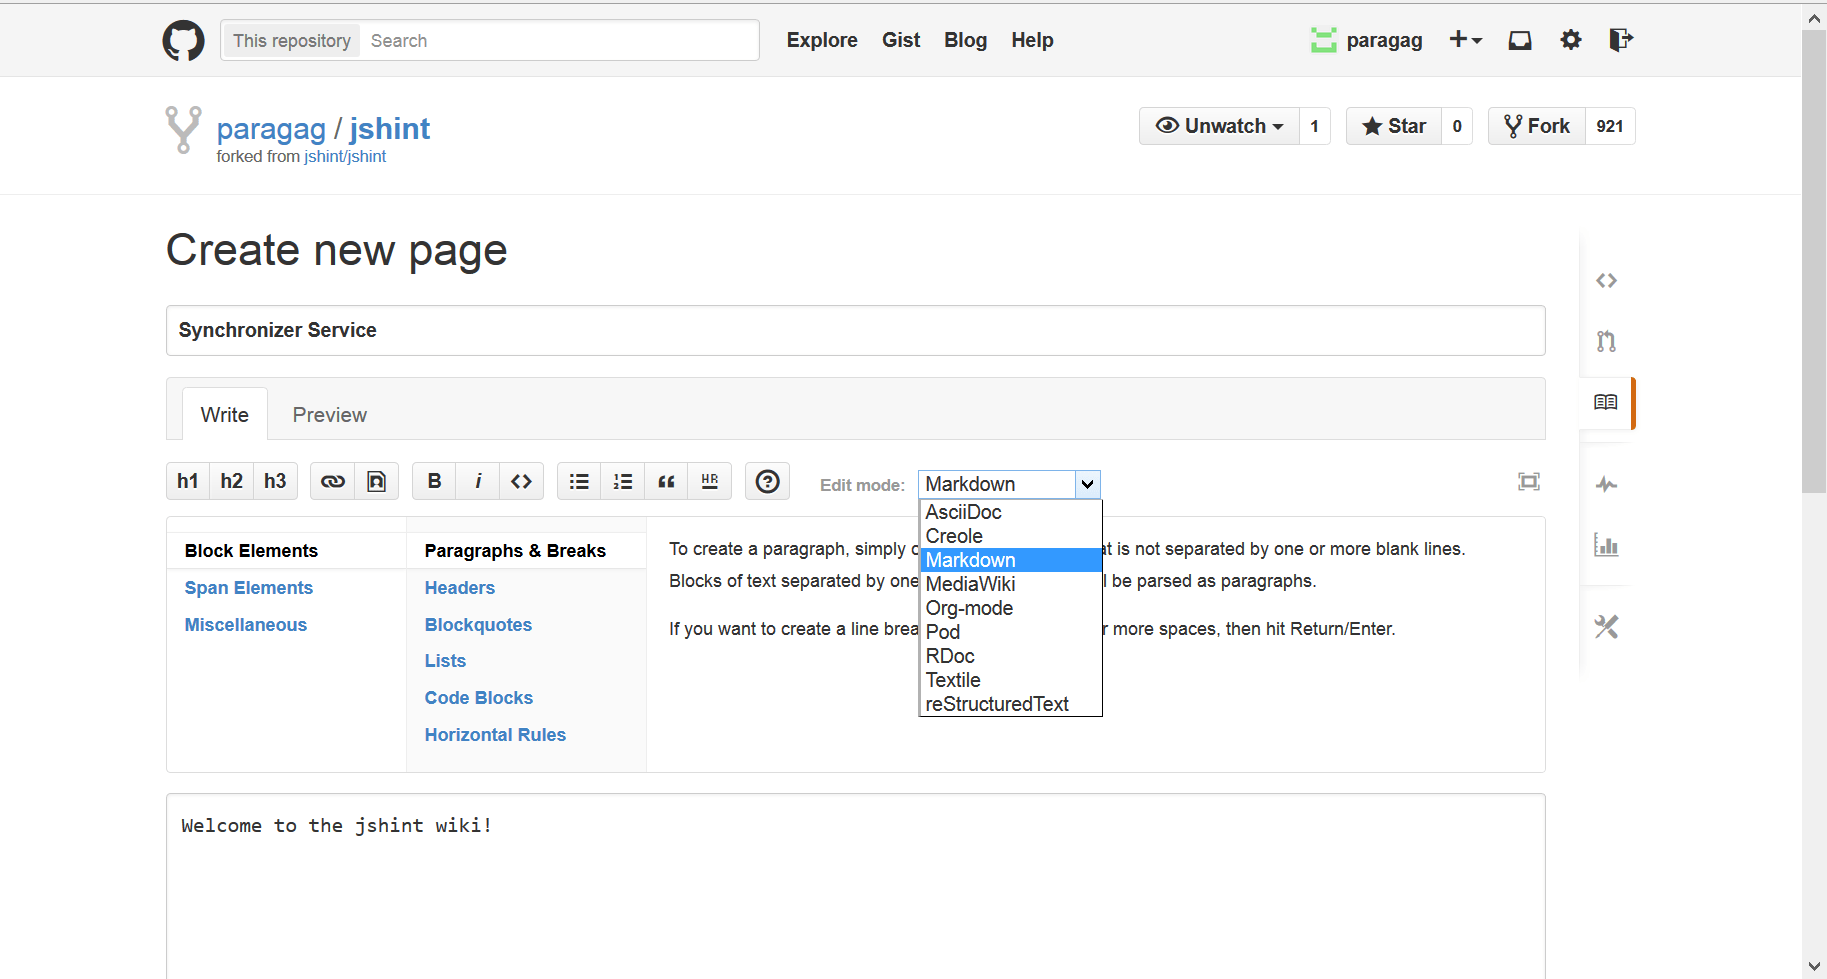Switch to the Preview tab
This screenshot has height=979, width=1827.
pos(330,414)
